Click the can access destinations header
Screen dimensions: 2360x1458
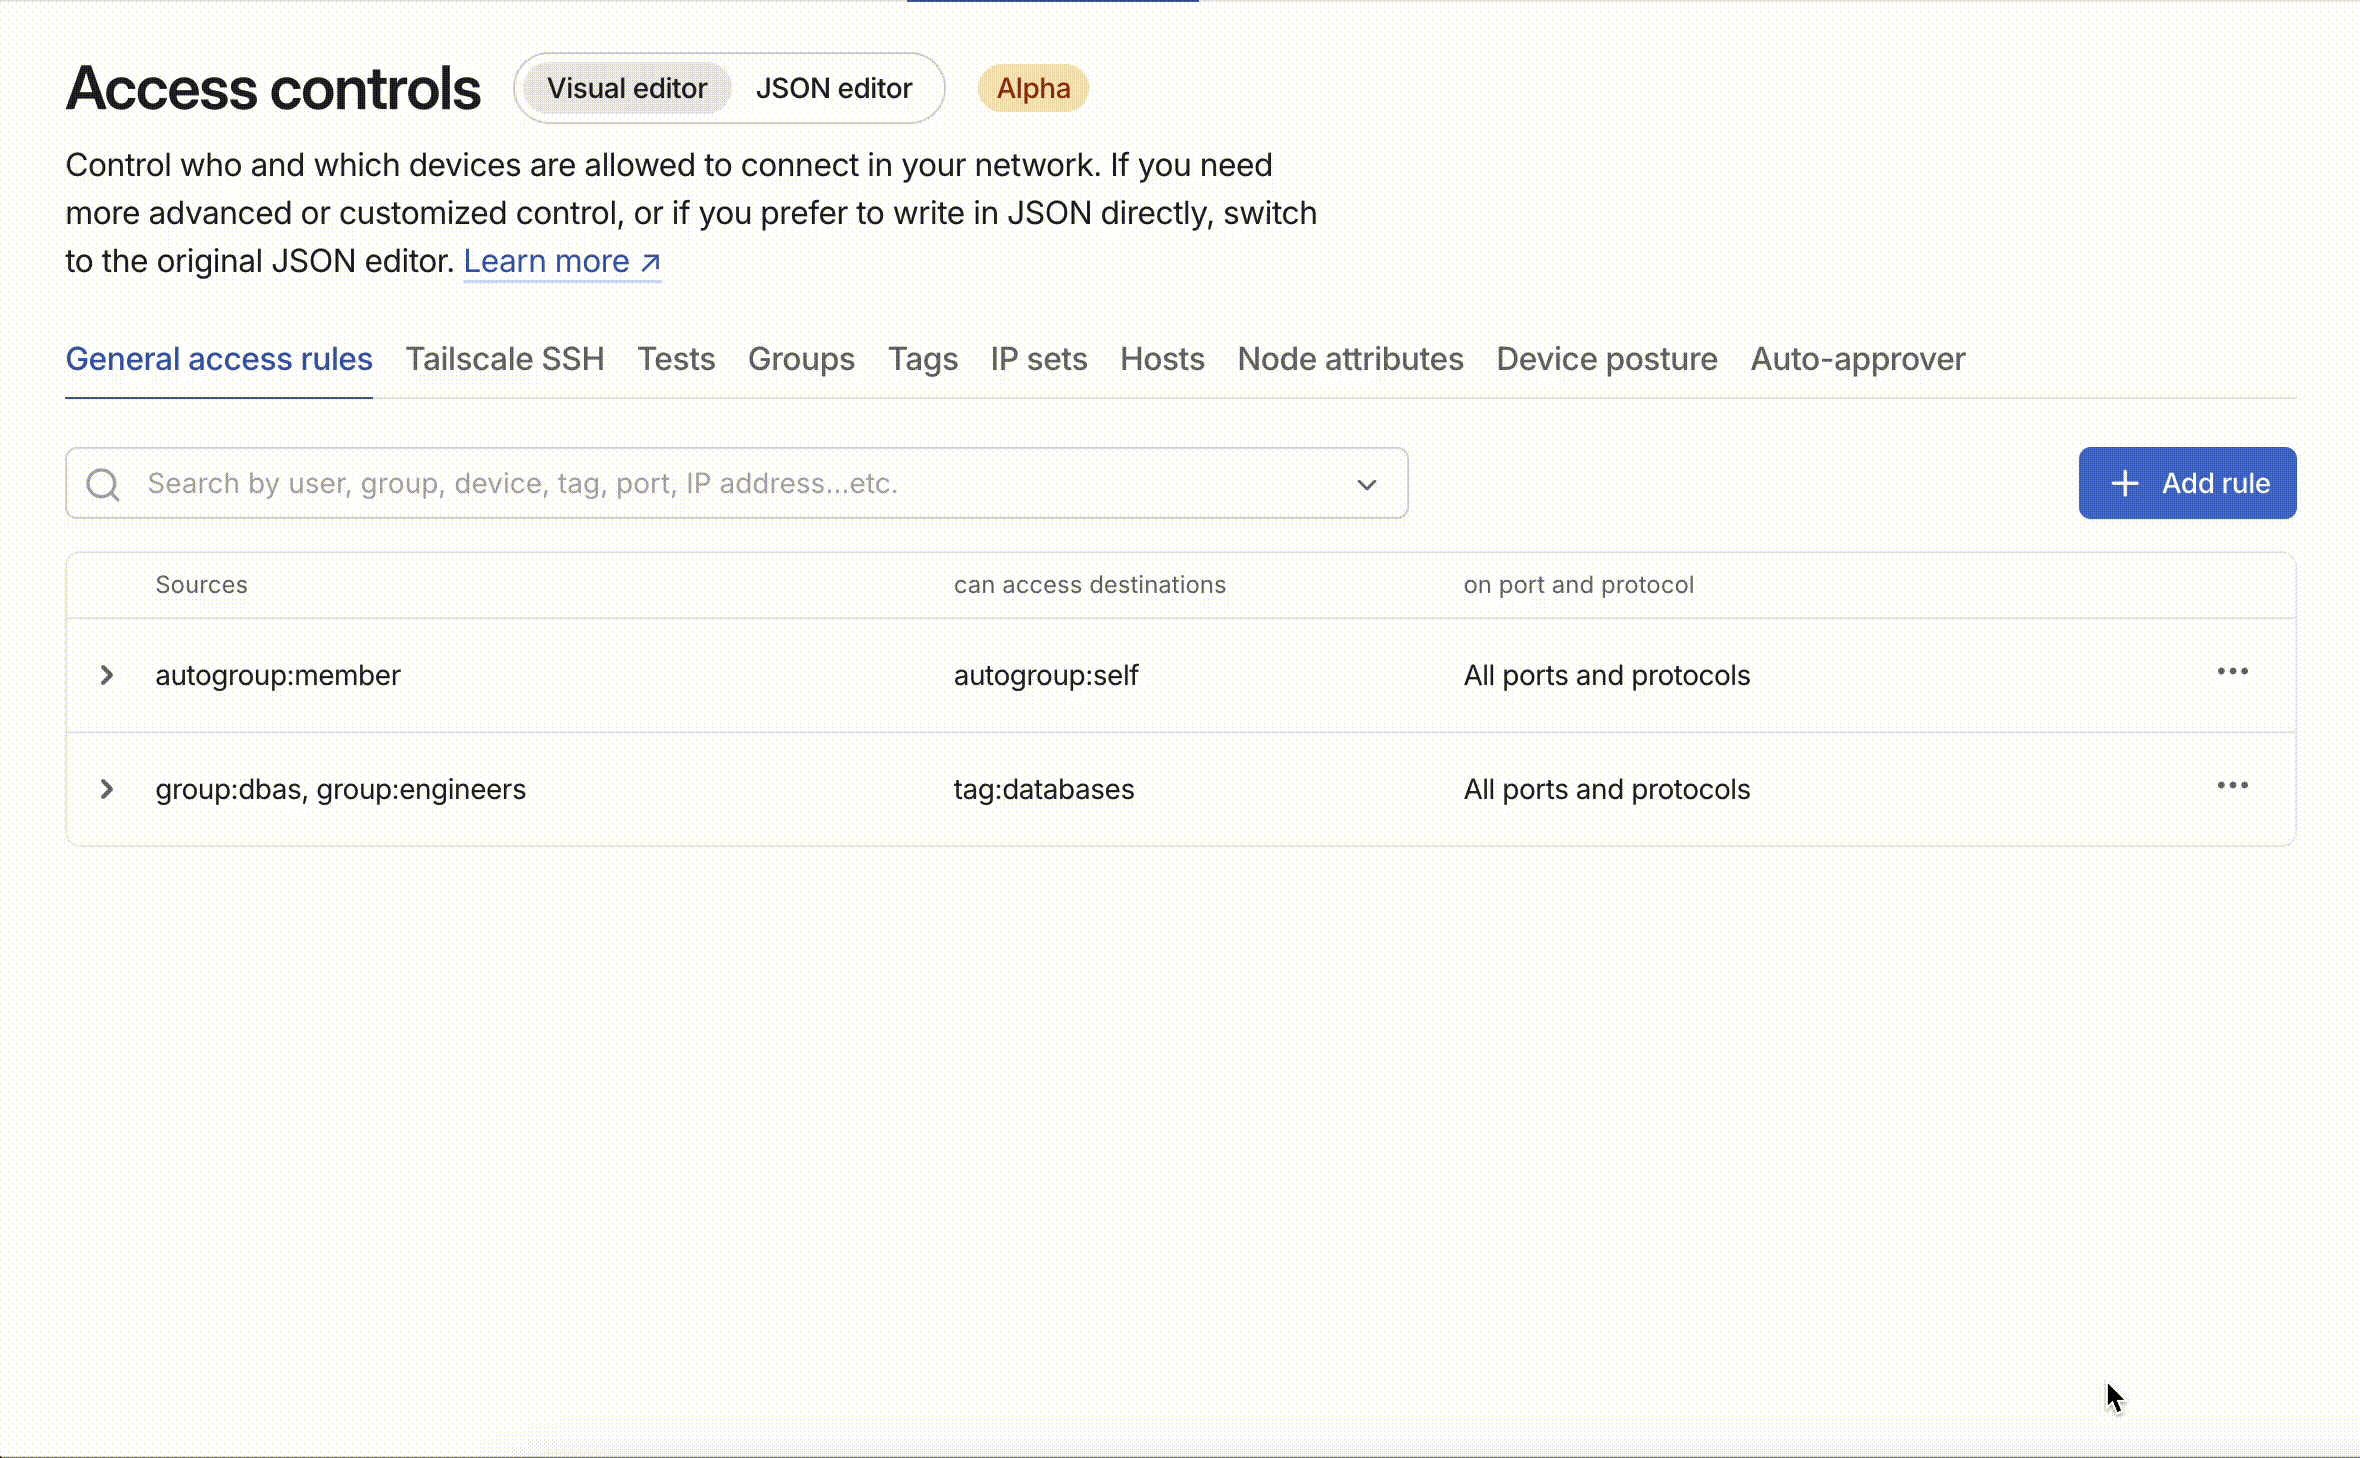click(x=1090, y=585)
